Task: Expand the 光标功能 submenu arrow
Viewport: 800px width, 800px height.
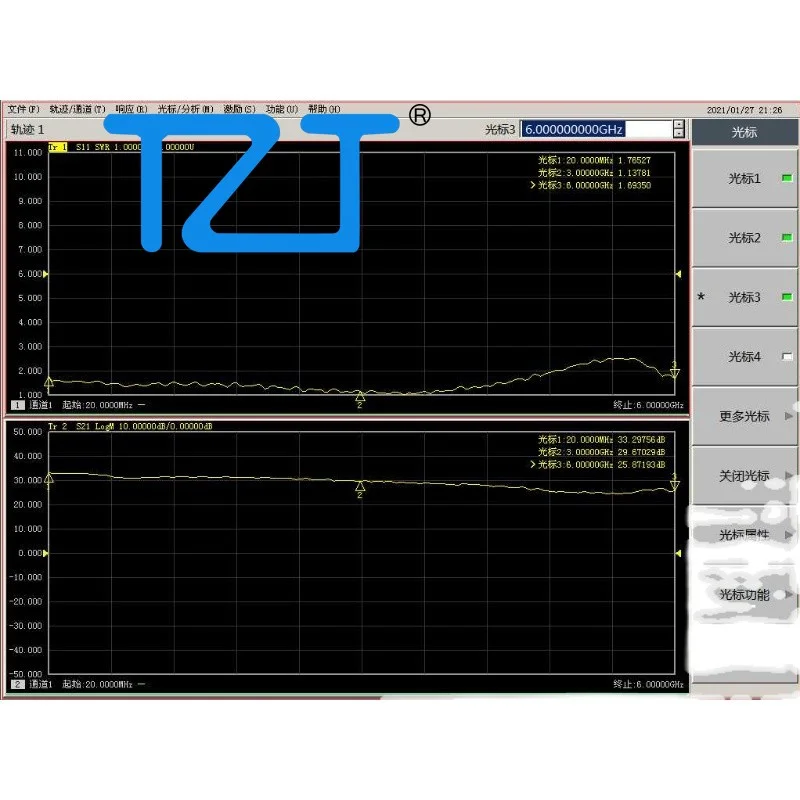Action: 789,594
